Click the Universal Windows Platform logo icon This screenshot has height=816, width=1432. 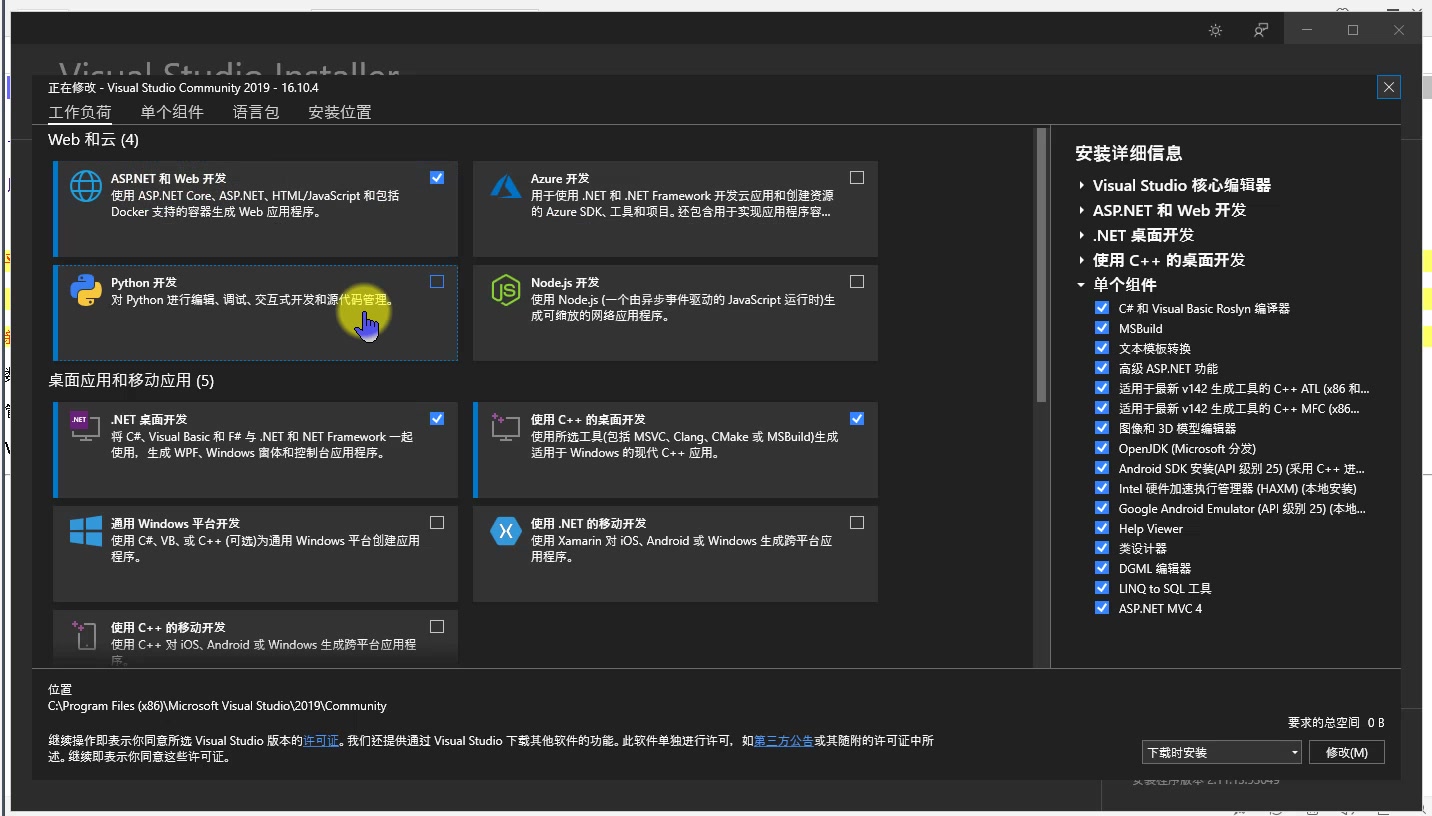pyautogui.click(x=86, y=531)
